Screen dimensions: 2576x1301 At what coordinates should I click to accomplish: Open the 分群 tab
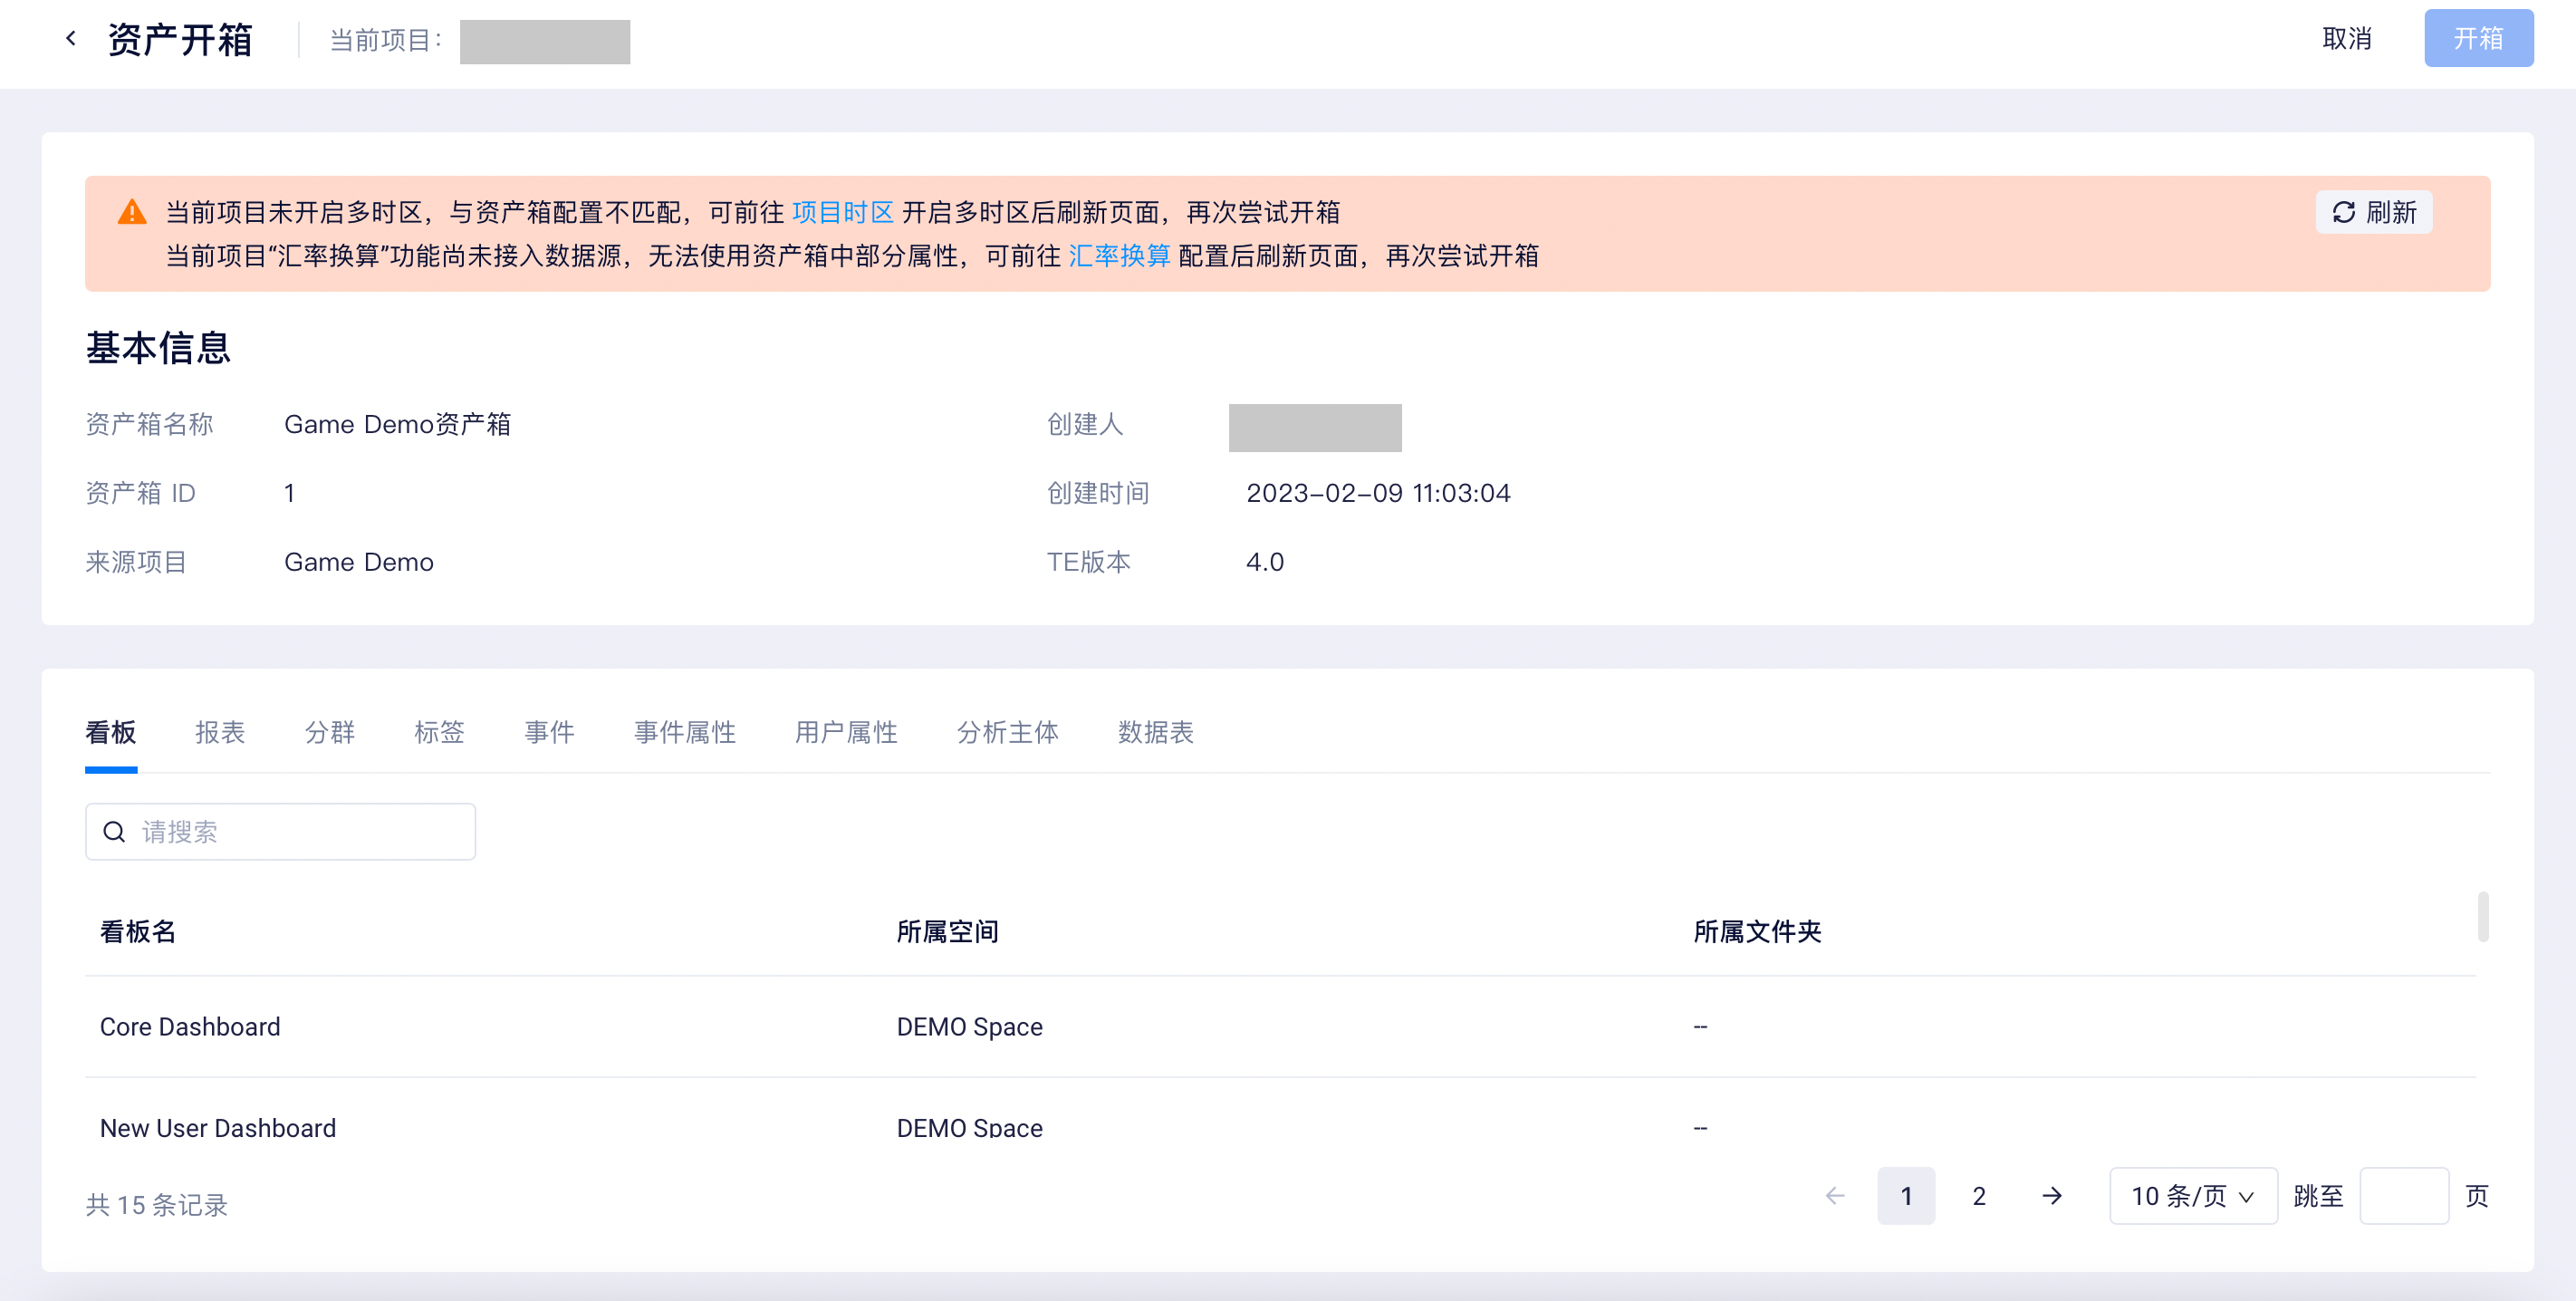[330, 732]
